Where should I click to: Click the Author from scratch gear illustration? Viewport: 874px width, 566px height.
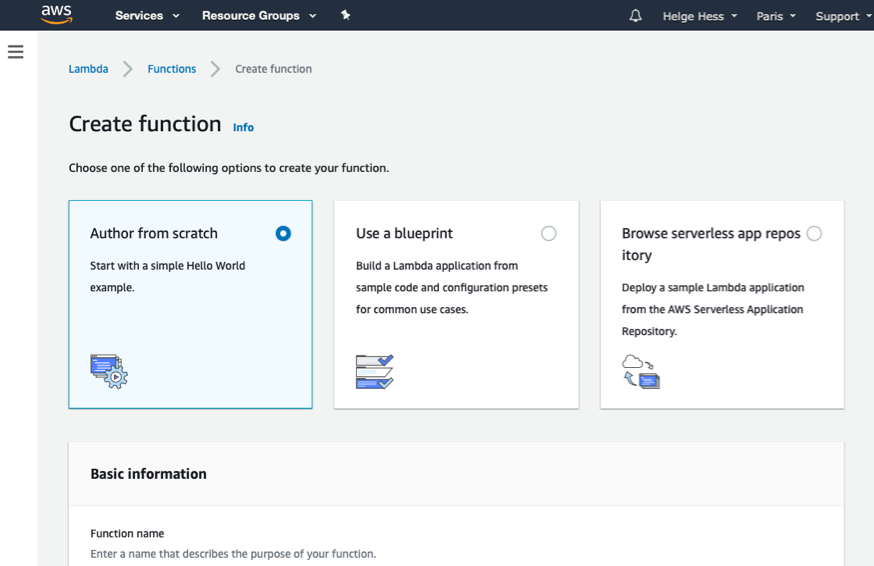click(109, 371)
